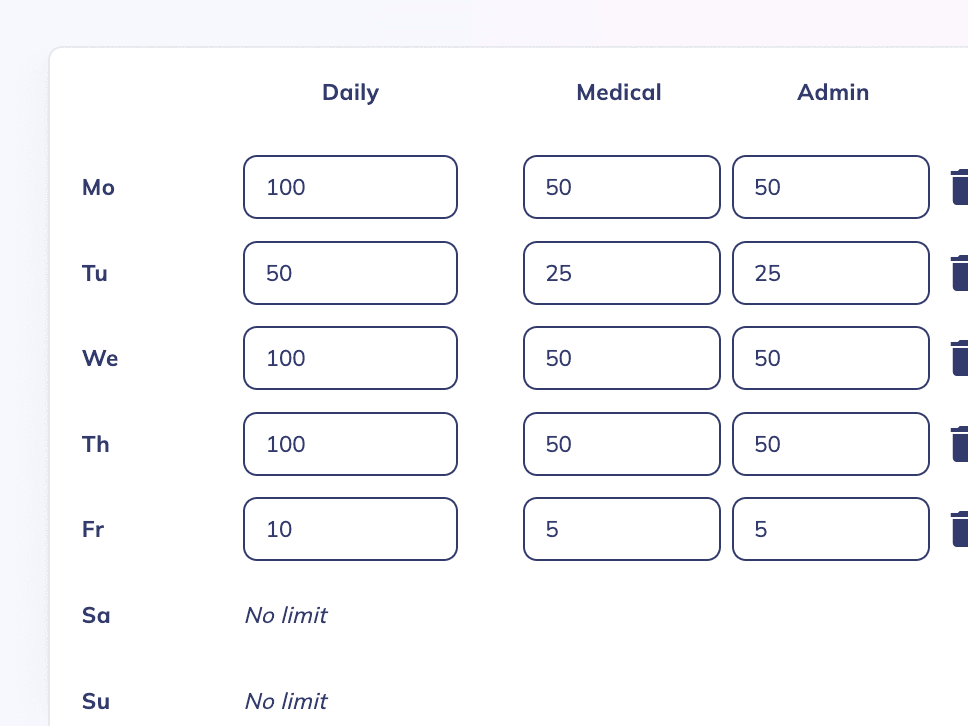Screen dimensions: 968x726
Task: Click Wednesday's Medical limit input
Action: coord(621,358)
